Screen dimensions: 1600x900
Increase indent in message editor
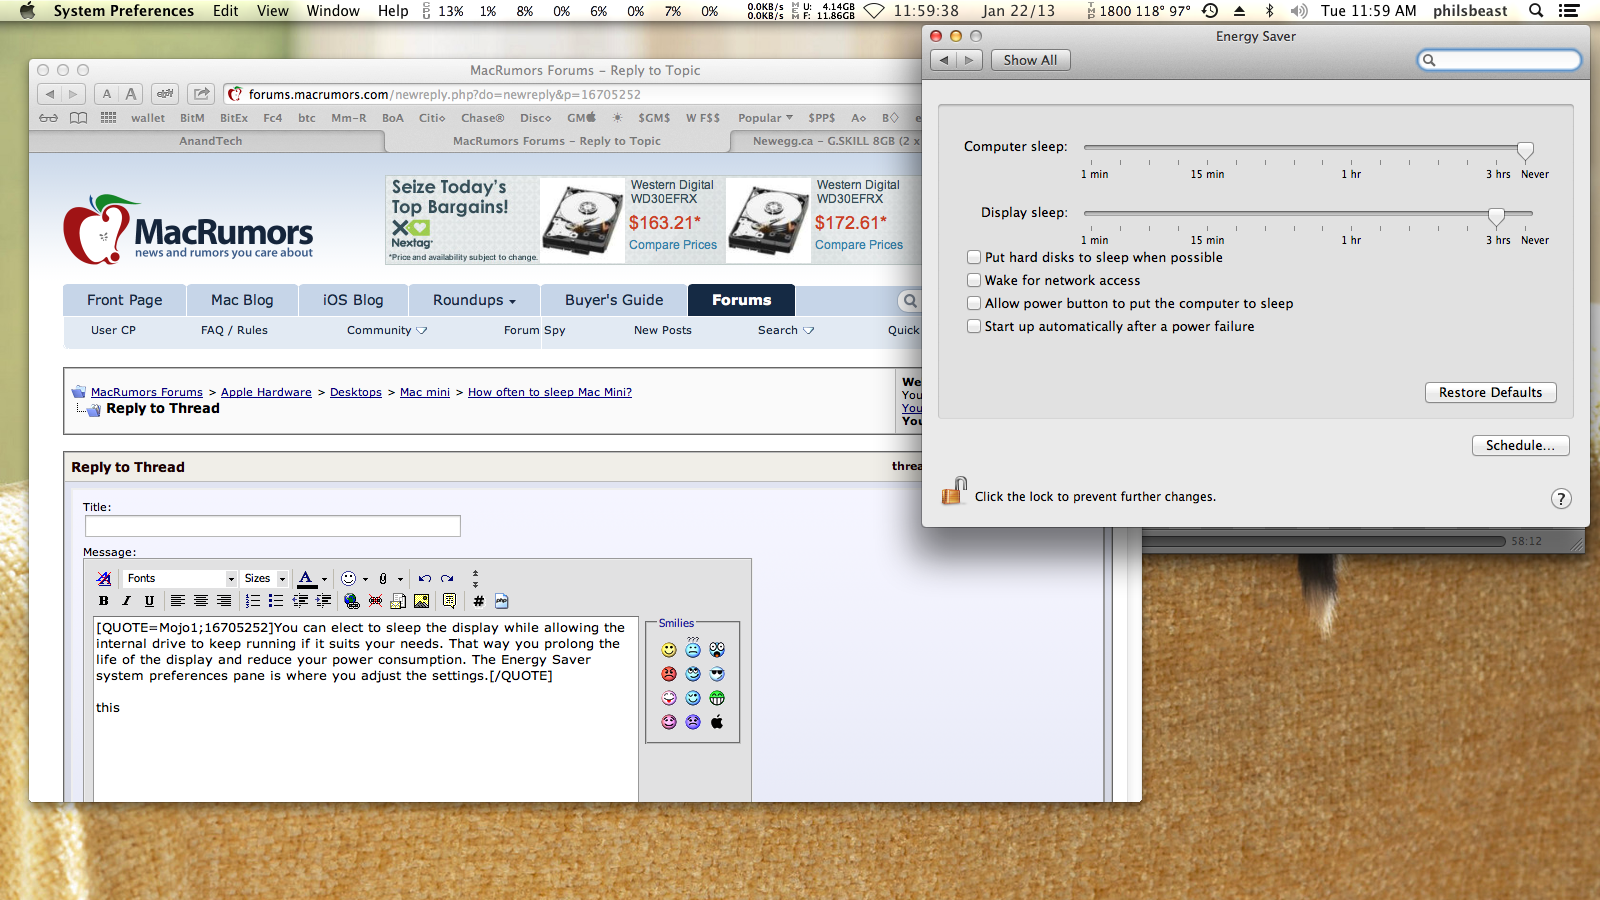pos(323,601)
